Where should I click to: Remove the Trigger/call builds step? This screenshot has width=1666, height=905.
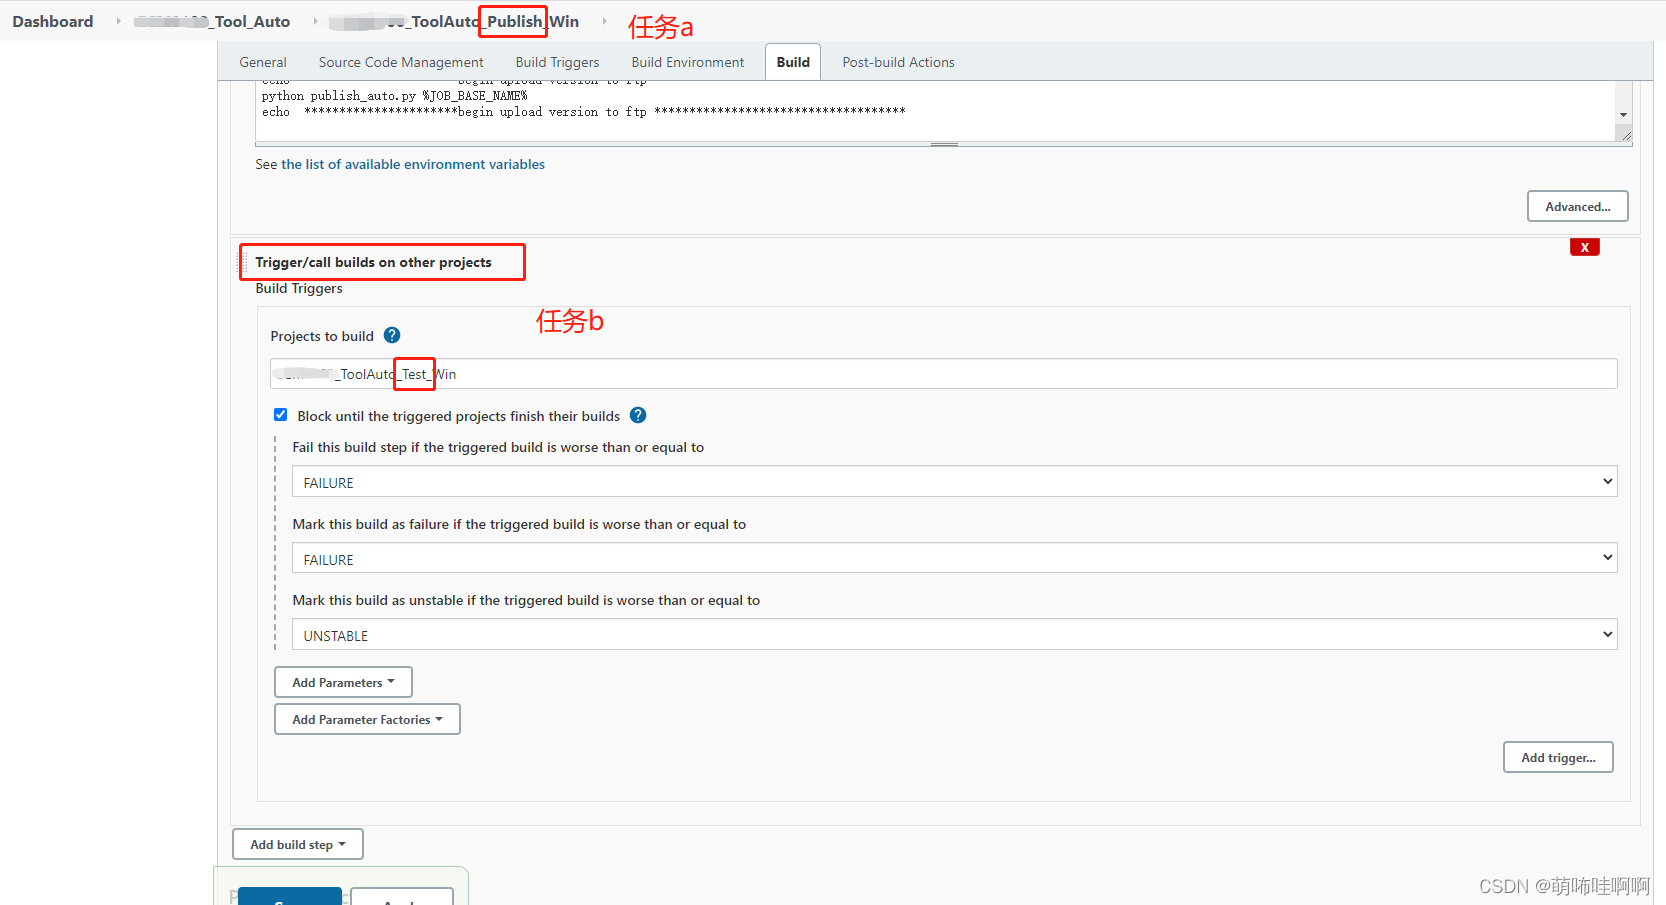coord(1584,246)
